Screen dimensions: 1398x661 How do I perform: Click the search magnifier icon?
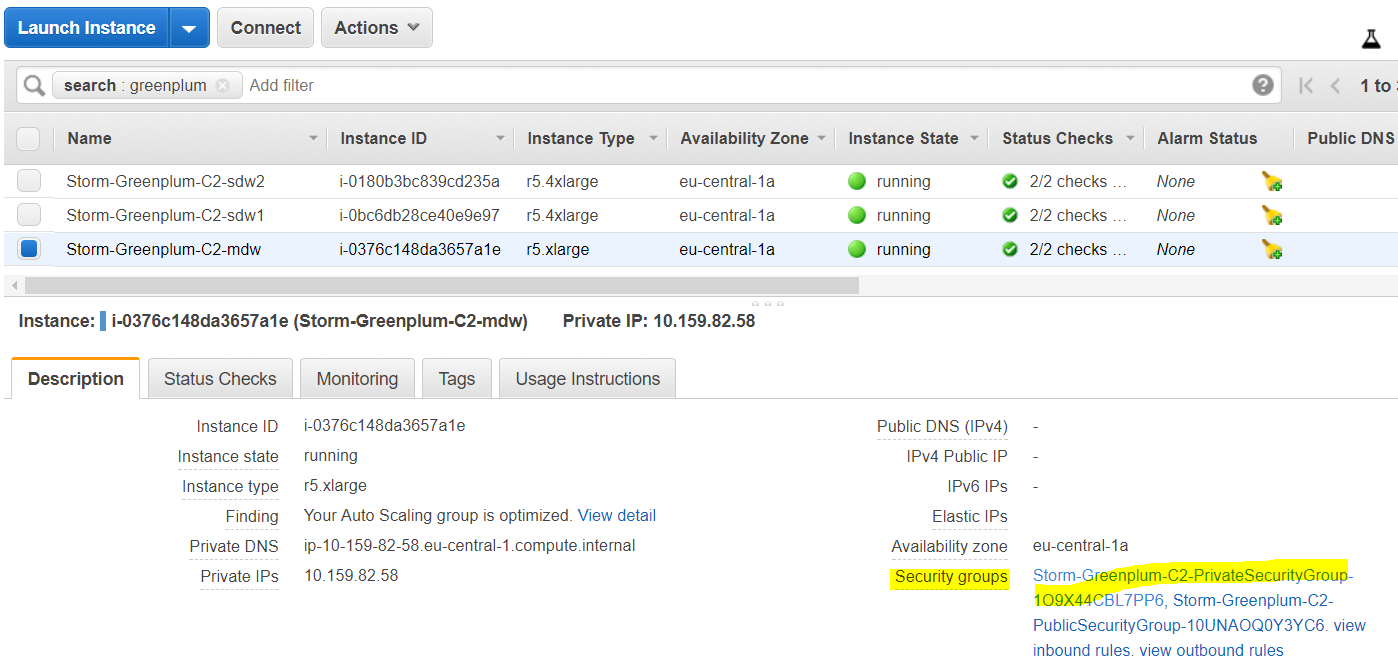(x=34, y=85)
